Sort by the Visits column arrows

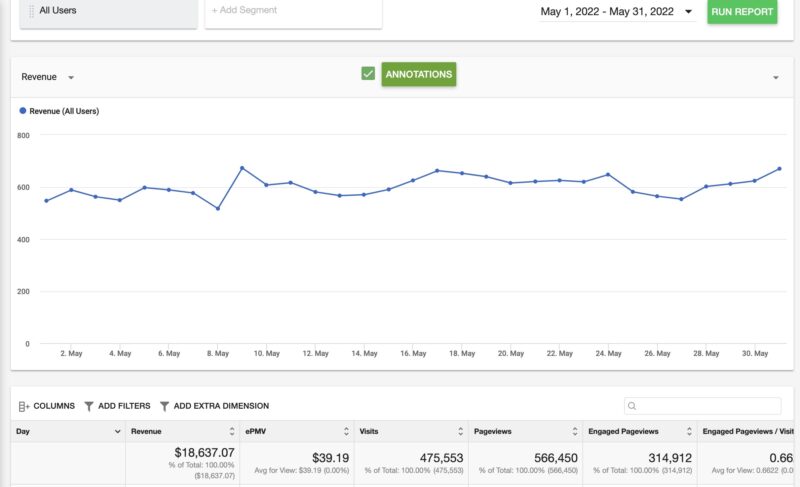[x=460, y=431]
